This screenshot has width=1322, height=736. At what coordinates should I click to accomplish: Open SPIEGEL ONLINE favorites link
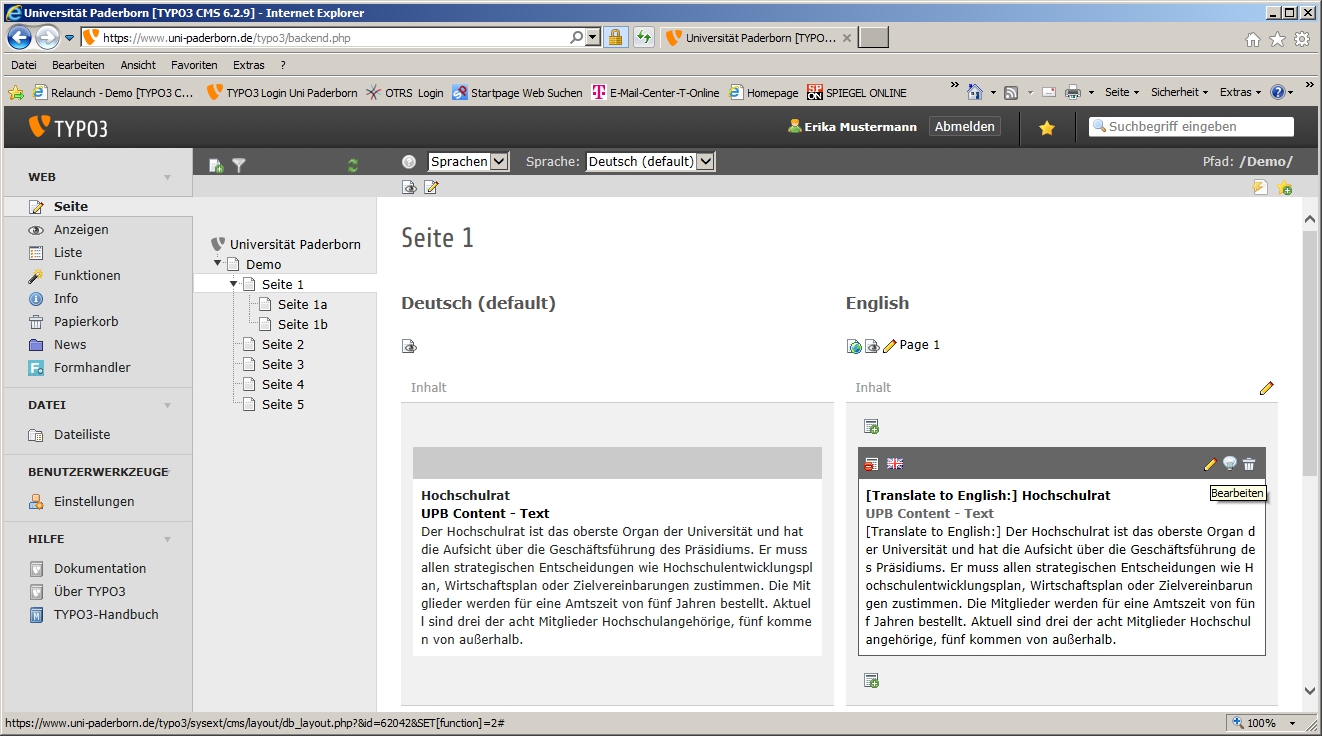click(856, 92)
